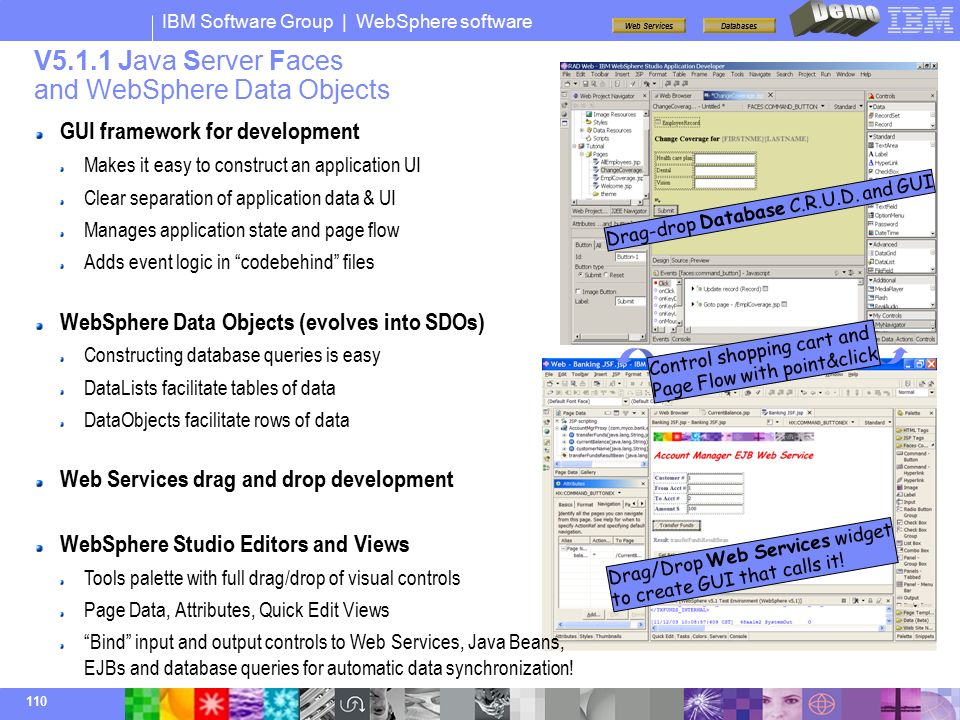Click the Transfer Funds button

click(x=677, y=525)
